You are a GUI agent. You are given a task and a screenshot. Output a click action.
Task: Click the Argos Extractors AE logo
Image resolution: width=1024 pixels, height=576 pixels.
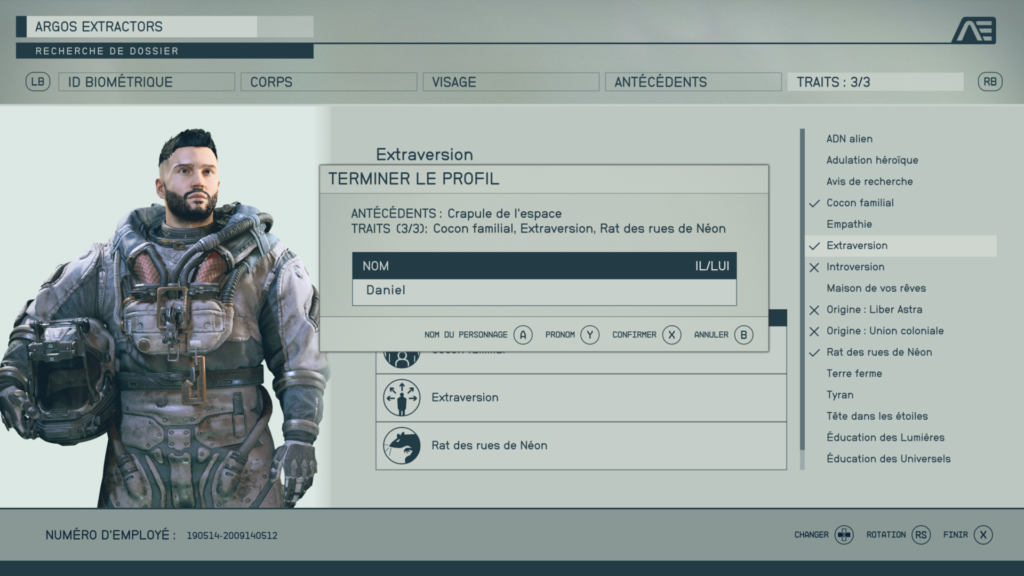click(974, 30)
